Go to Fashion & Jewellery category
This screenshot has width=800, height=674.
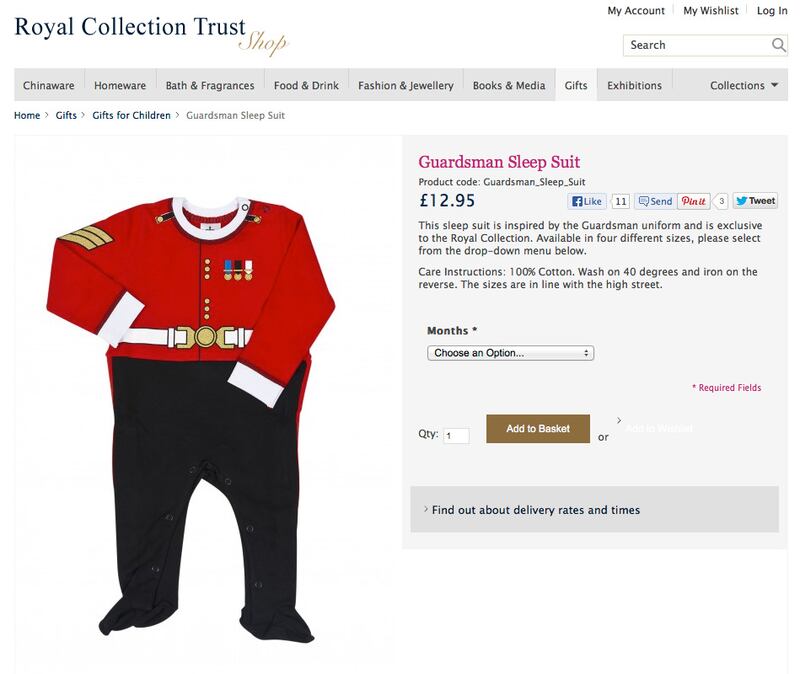coord(406,86)
